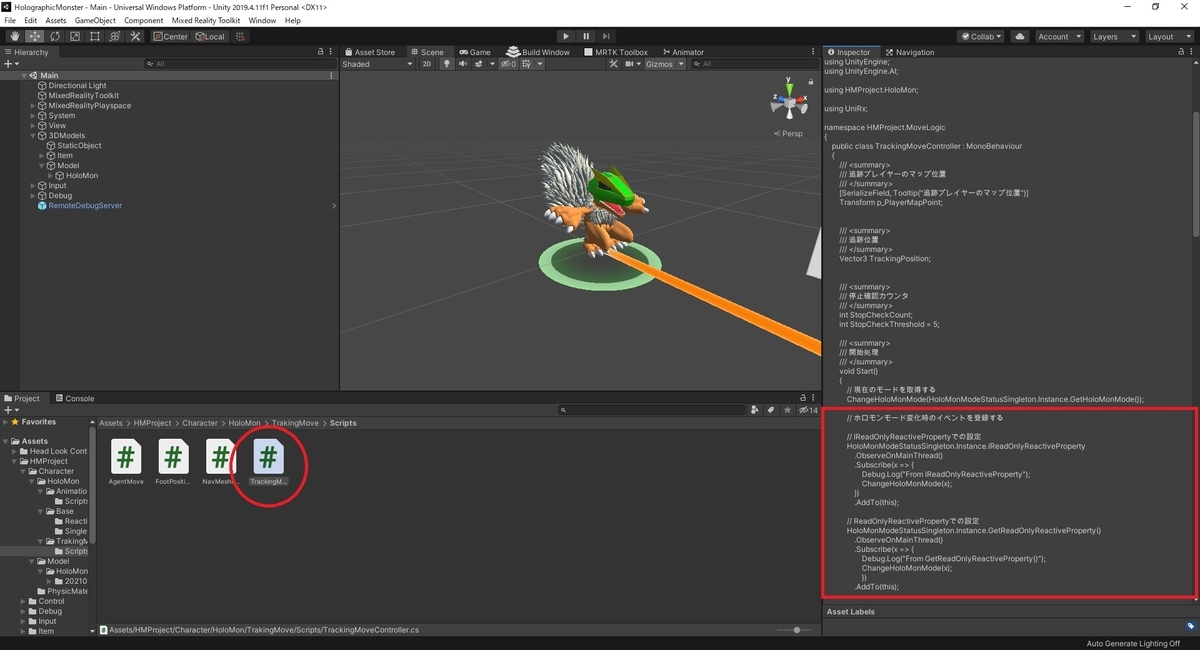This screenshot has width=1200, height=650.
Task: Open scene camera settings icon
Action: point(632,64)
